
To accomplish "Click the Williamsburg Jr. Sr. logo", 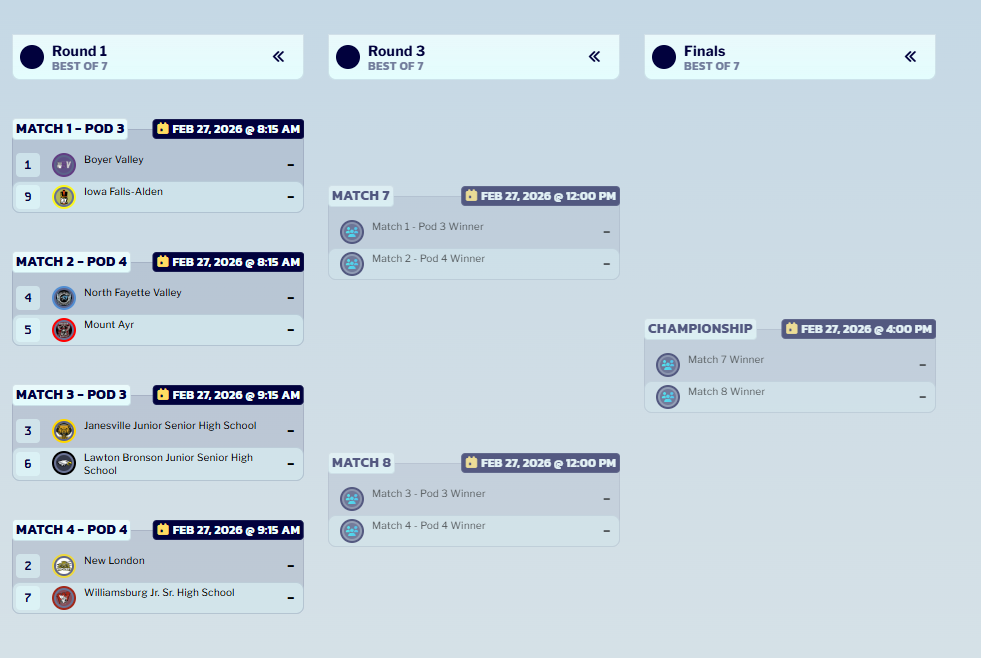I will pyautogui.click(x=63, y=597).
